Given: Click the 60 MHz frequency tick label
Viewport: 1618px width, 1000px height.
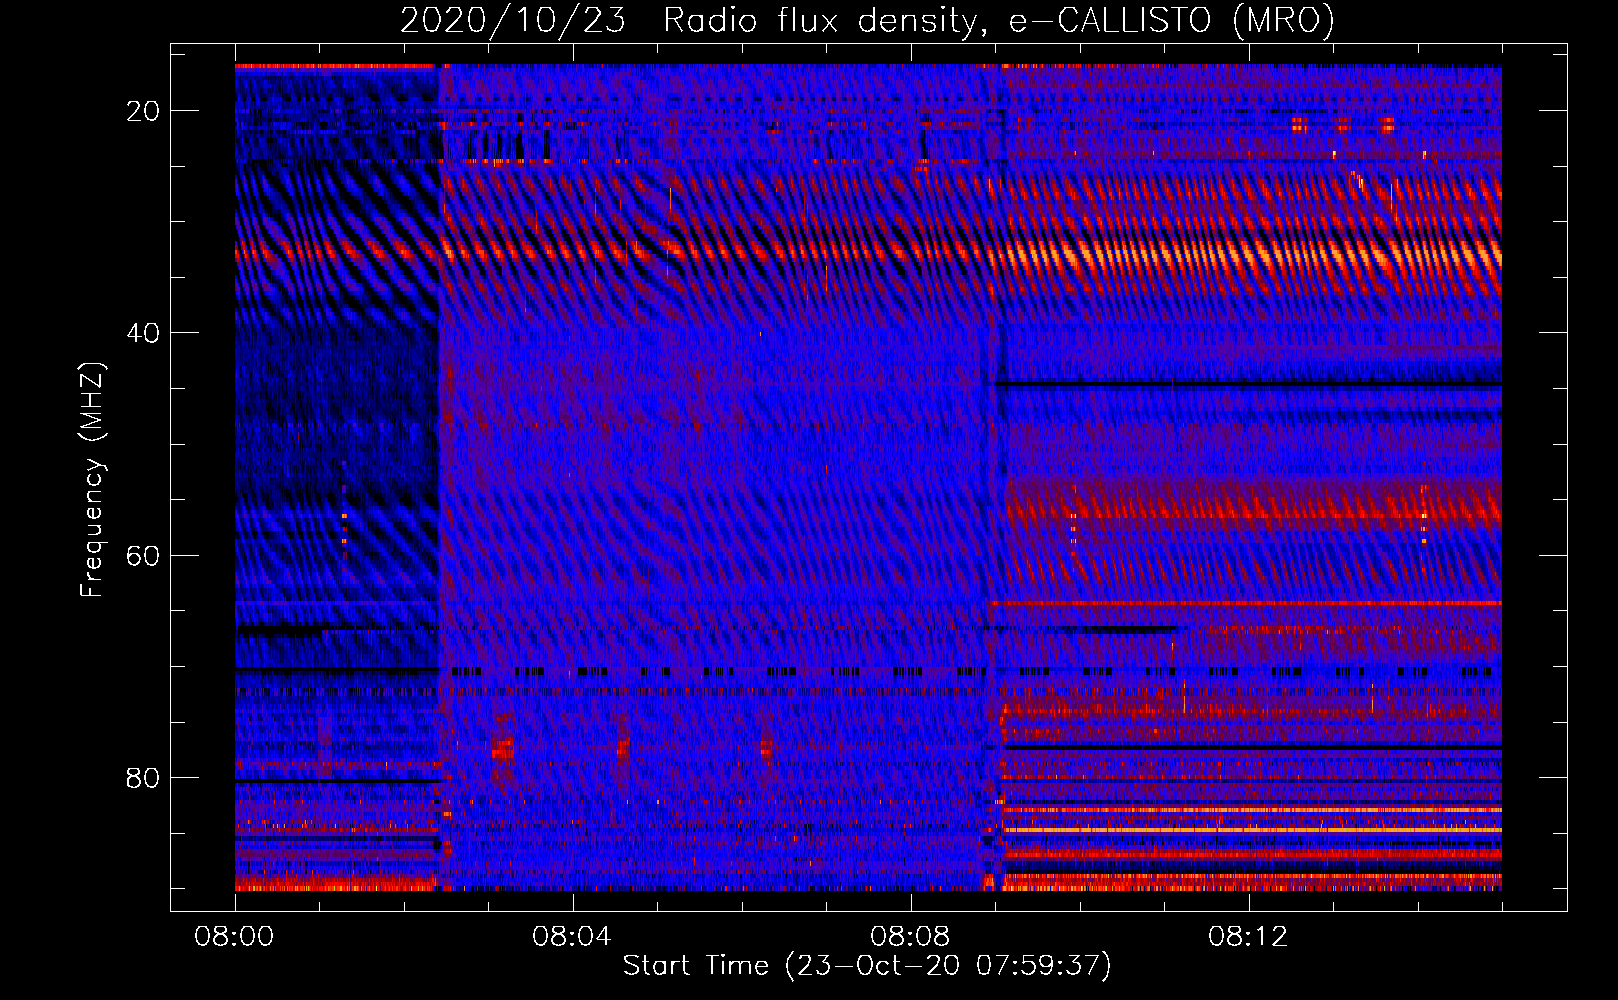Looking at the screenshot, I should 143,555.
